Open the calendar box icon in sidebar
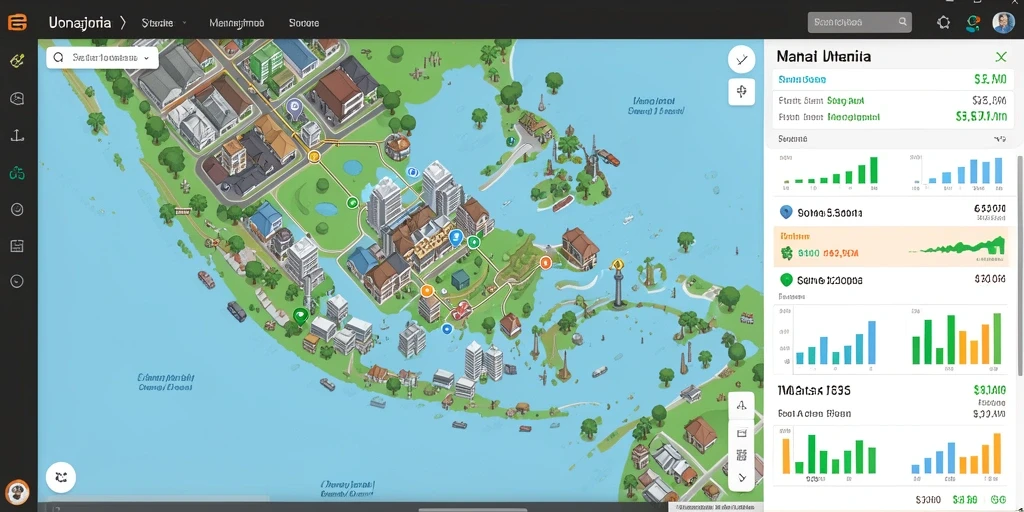The width and height of the screenshot is (1024, 512). click(x=17, y=246)
